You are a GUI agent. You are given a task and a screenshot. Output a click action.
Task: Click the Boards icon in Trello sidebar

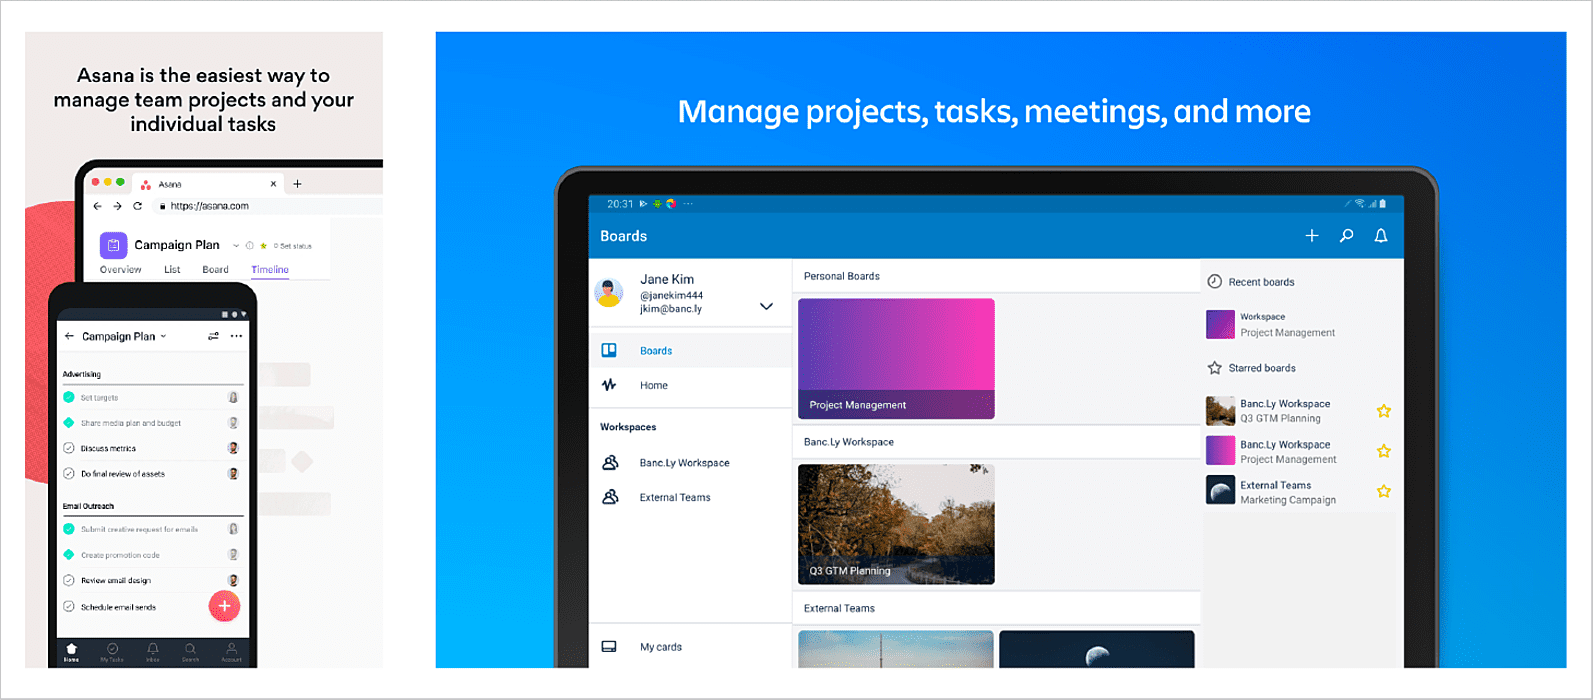point(609,350)
